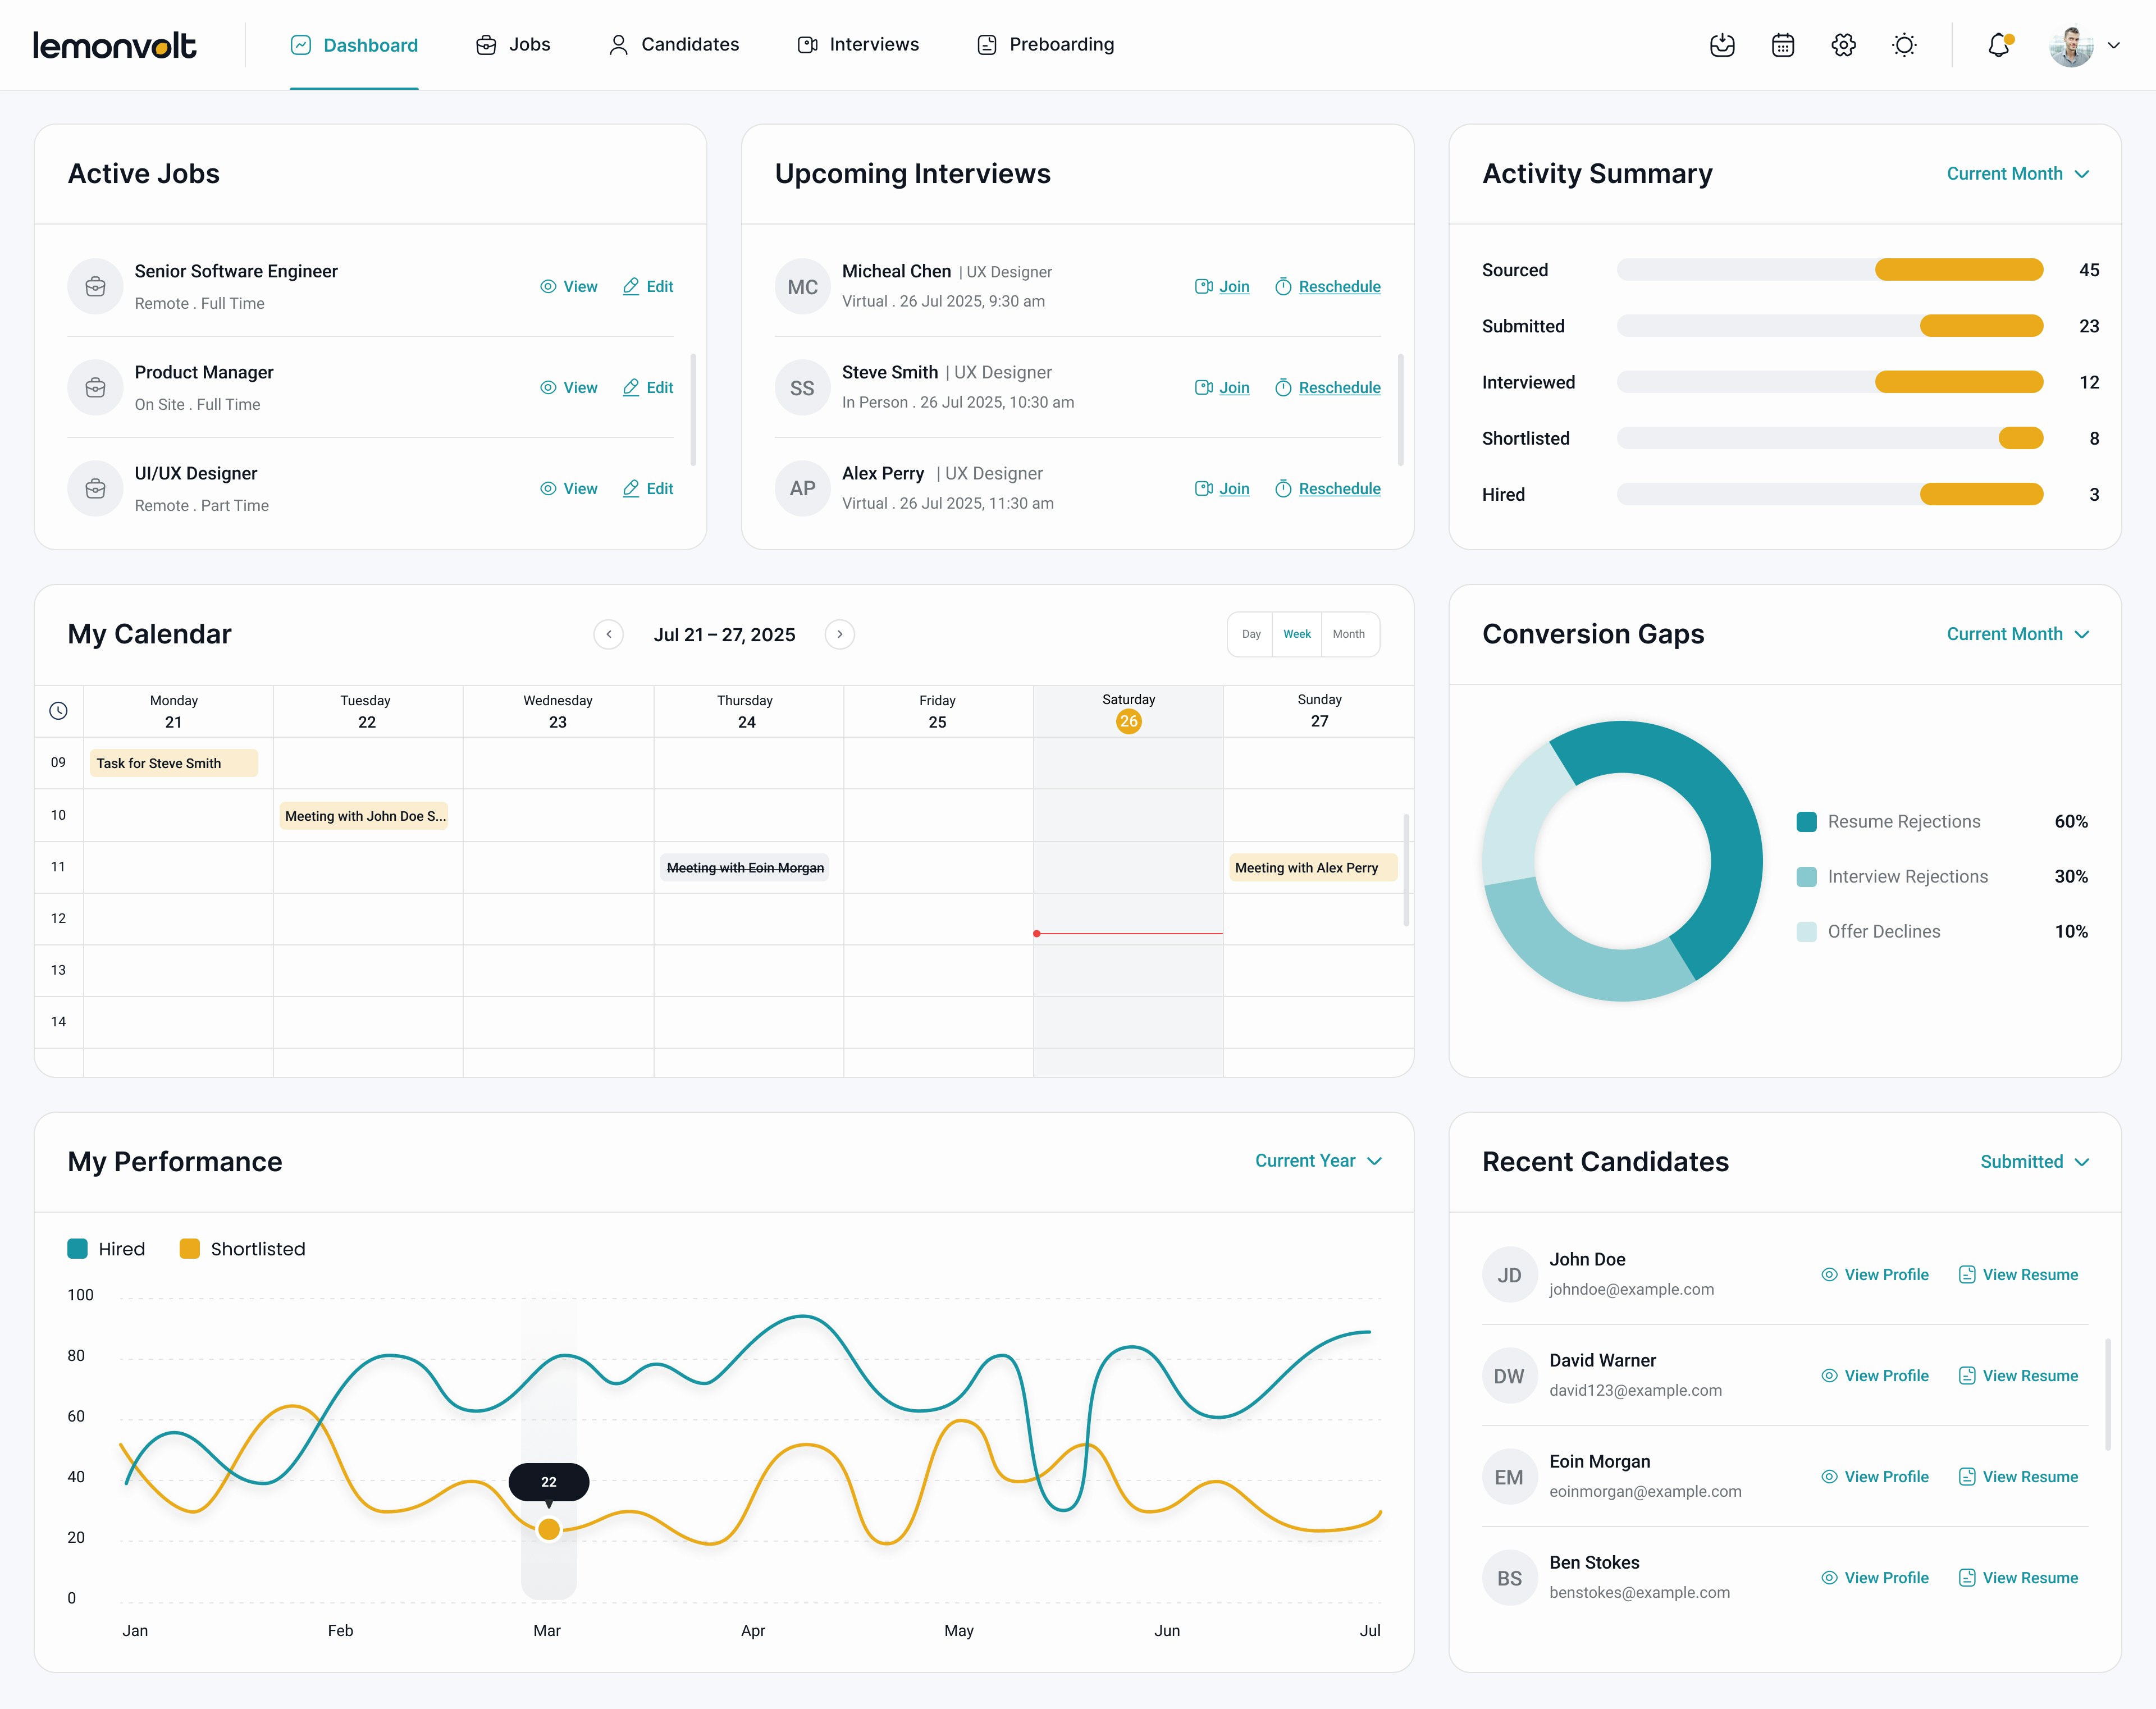The image size is (2156, 1709).
Task: Click the view eye icon for UI/UX Designer
Action: tap(548, 488)
